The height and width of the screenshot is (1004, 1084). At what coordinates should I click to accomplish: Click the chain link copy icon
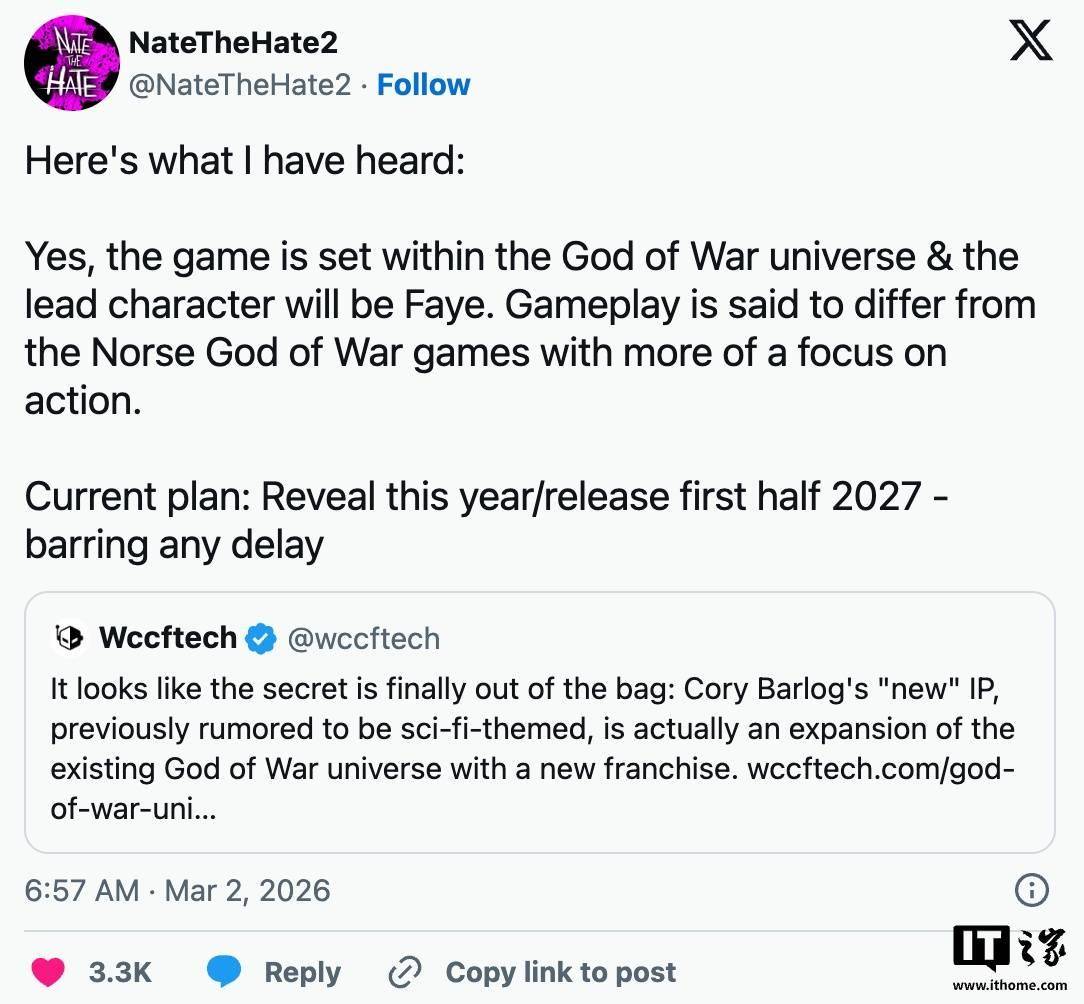(405, 972)
